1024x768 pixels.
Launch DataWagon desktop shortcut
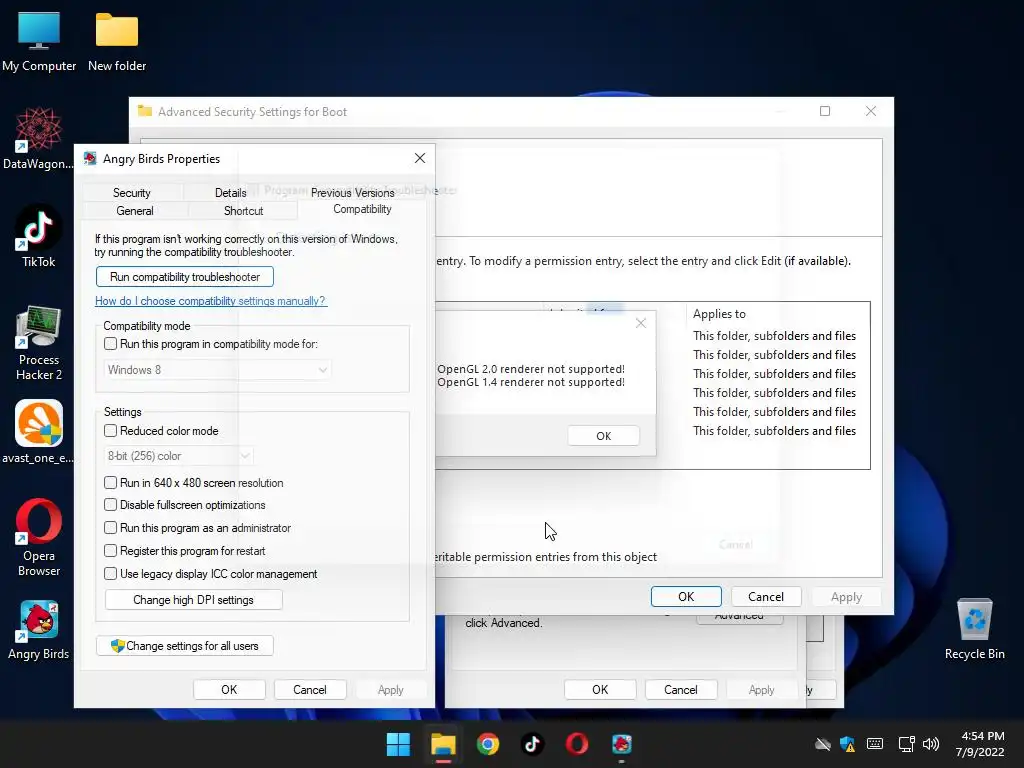[x=39, y=138]
